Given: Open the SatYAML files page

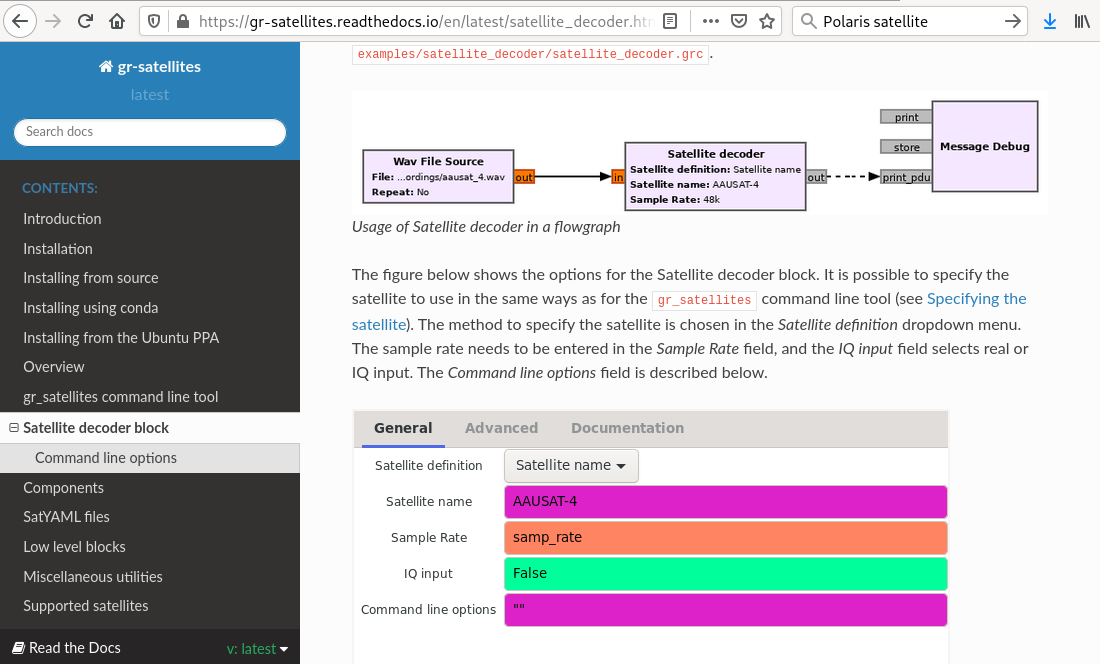Looking at the screenshot, I should pos(66,517).
